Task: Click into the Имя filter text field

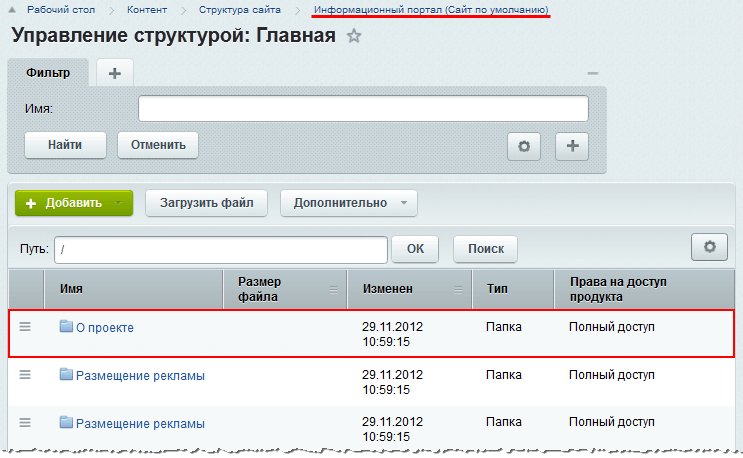Action: coord(362,108)
